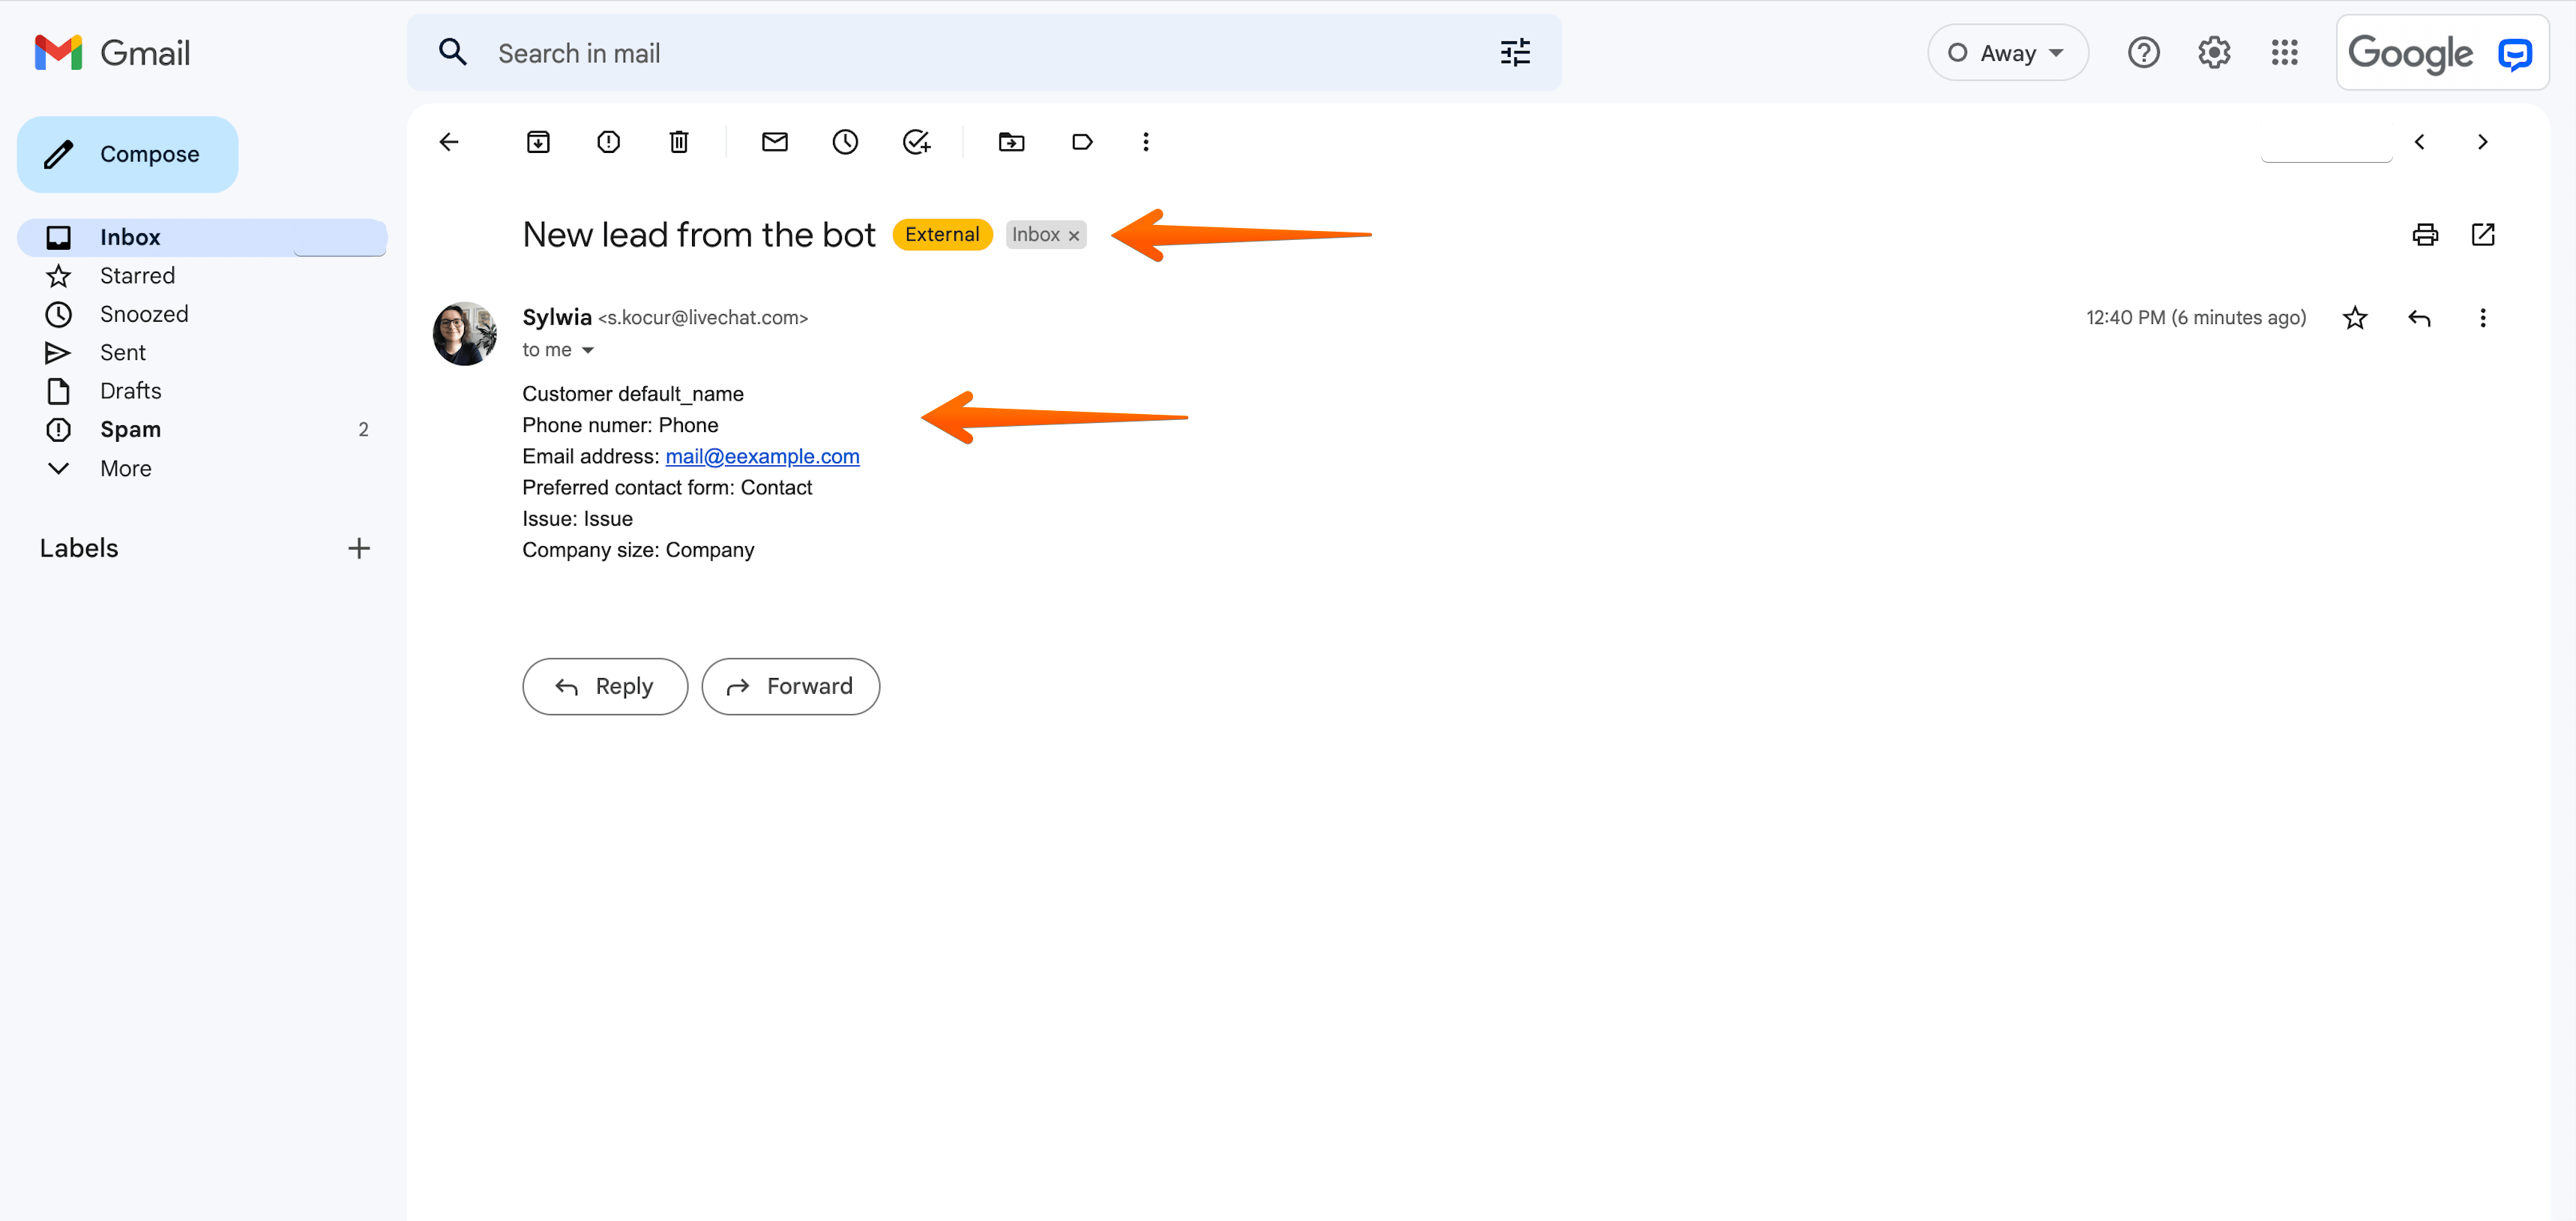2576x1221 pixels.
Task: Mark the email as unread
Action: point(775,142)
